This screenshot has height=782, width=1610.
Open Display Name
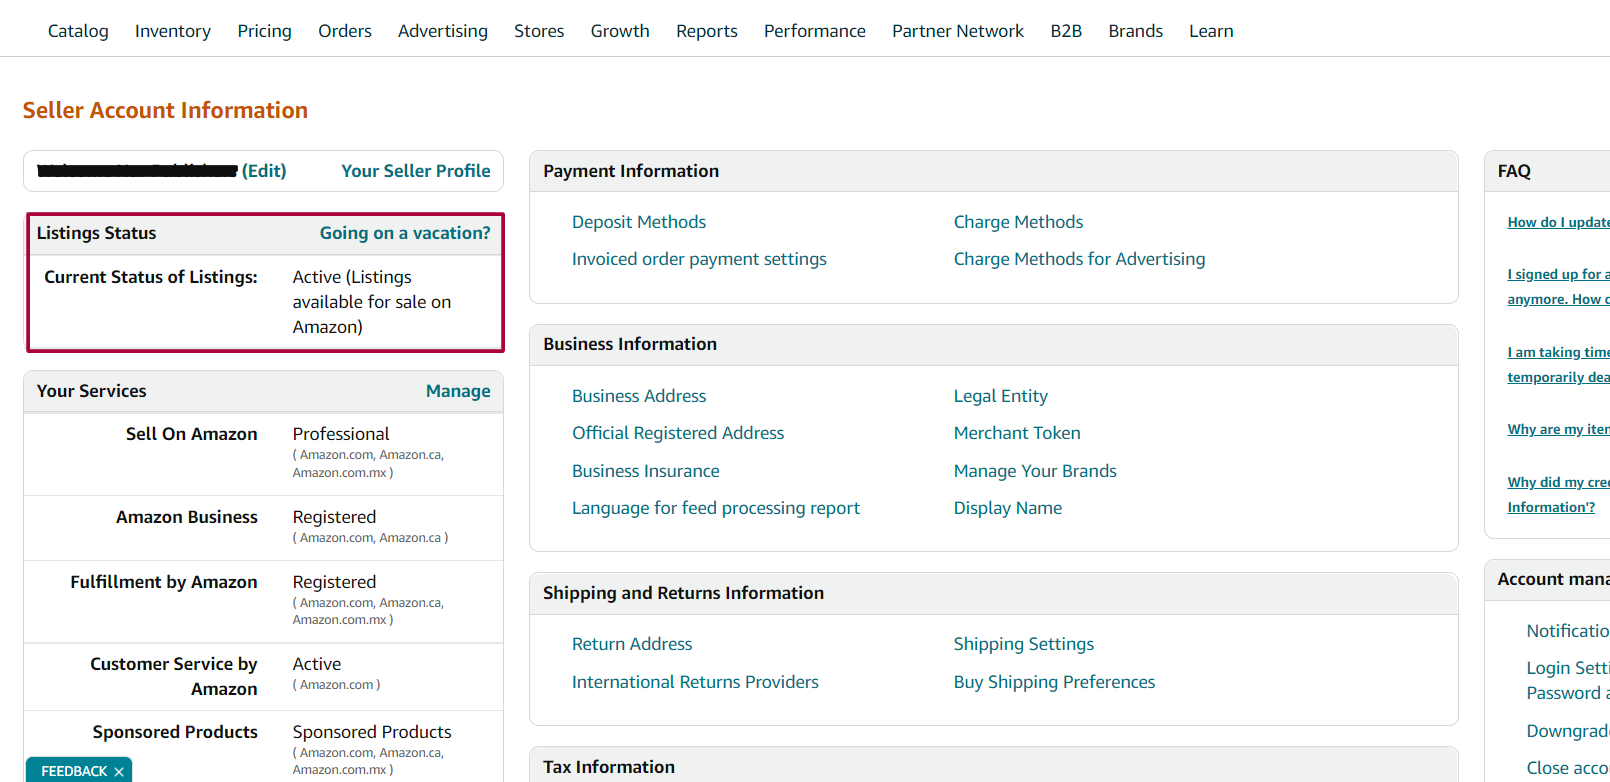coord(1008,508)
